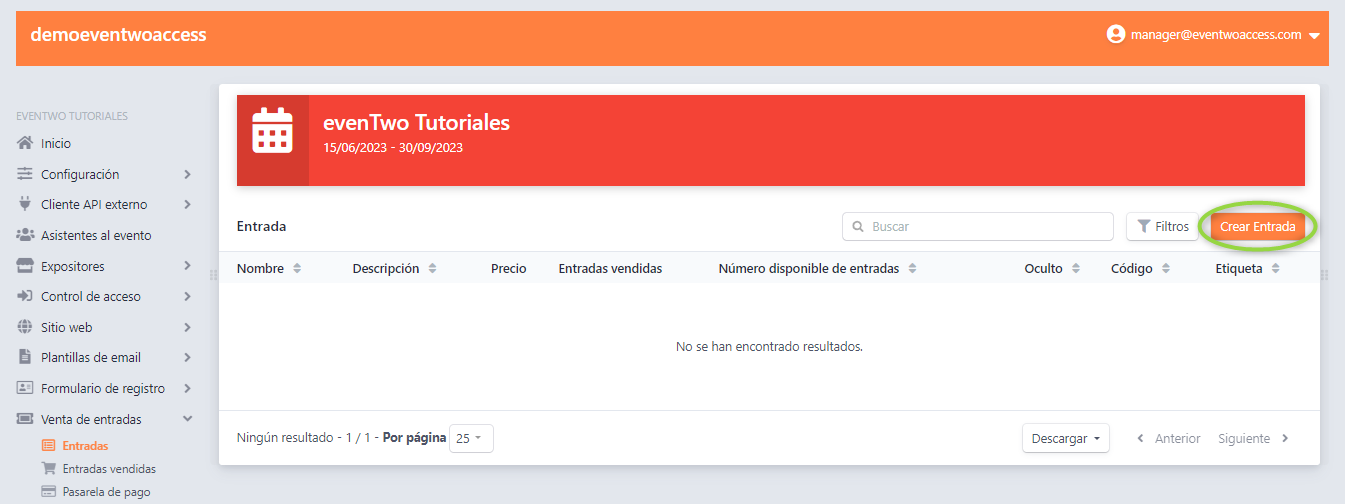Click the Formulario de registro card icon
This screenshot has width=1345, height=504.
pyautogui.click(x=26, y=388)
